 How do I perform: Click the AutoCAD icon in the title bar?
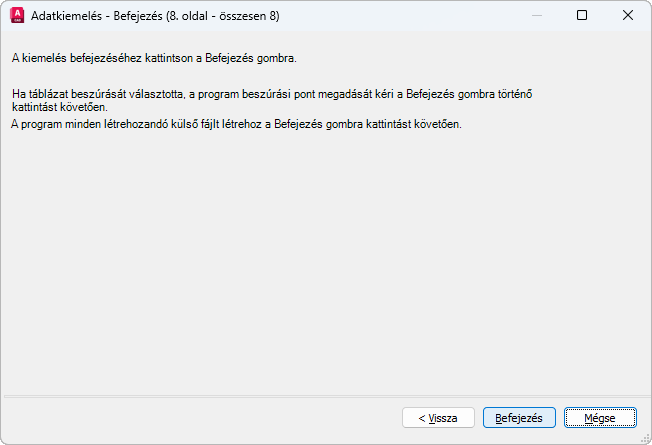[16, 16]
